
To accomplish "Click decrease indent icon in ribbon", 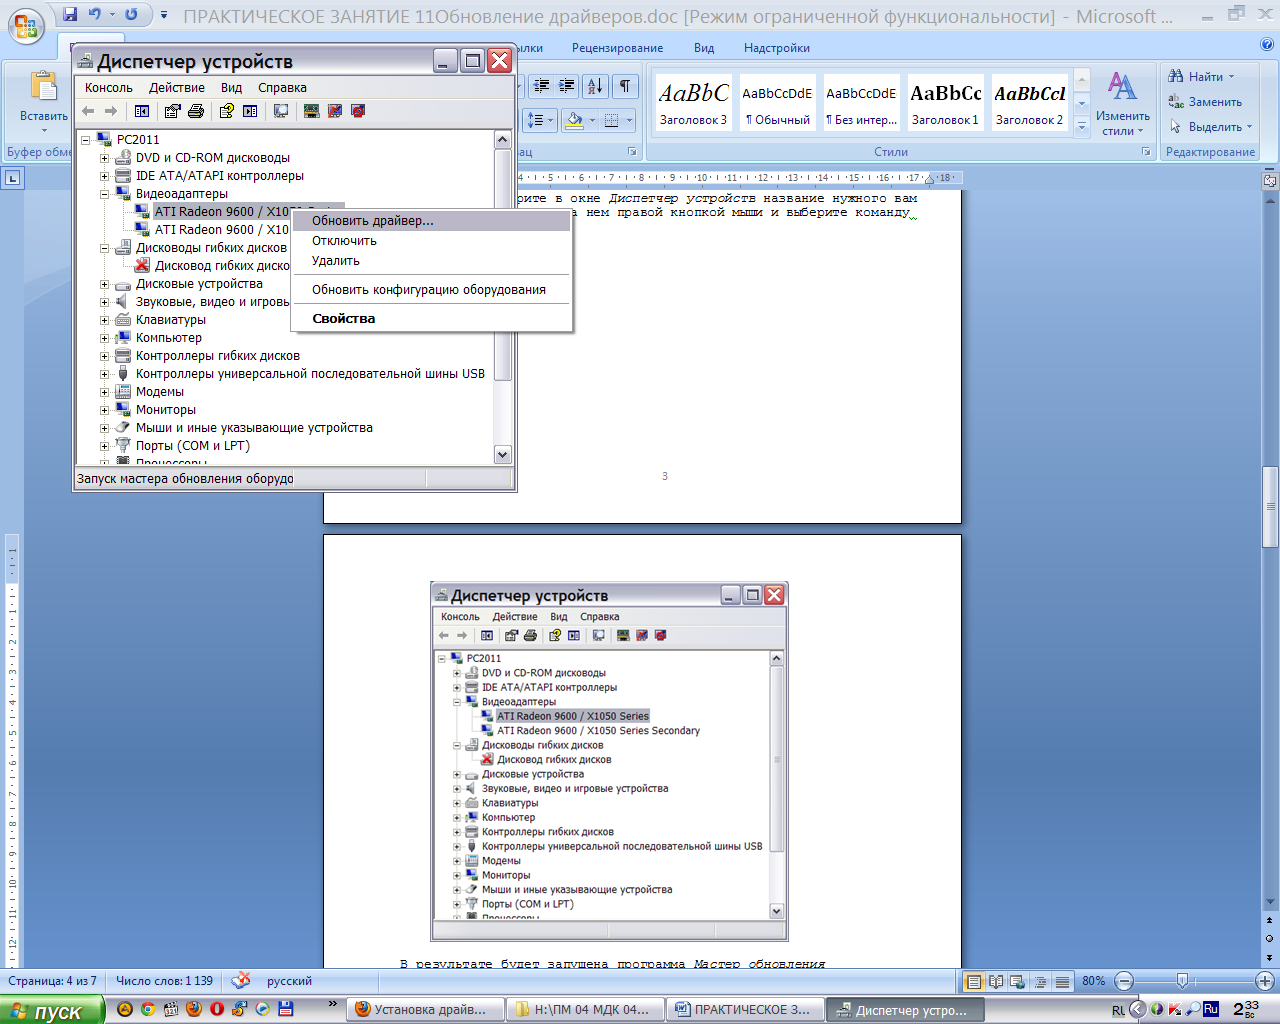I will click(x=542, y=86).
